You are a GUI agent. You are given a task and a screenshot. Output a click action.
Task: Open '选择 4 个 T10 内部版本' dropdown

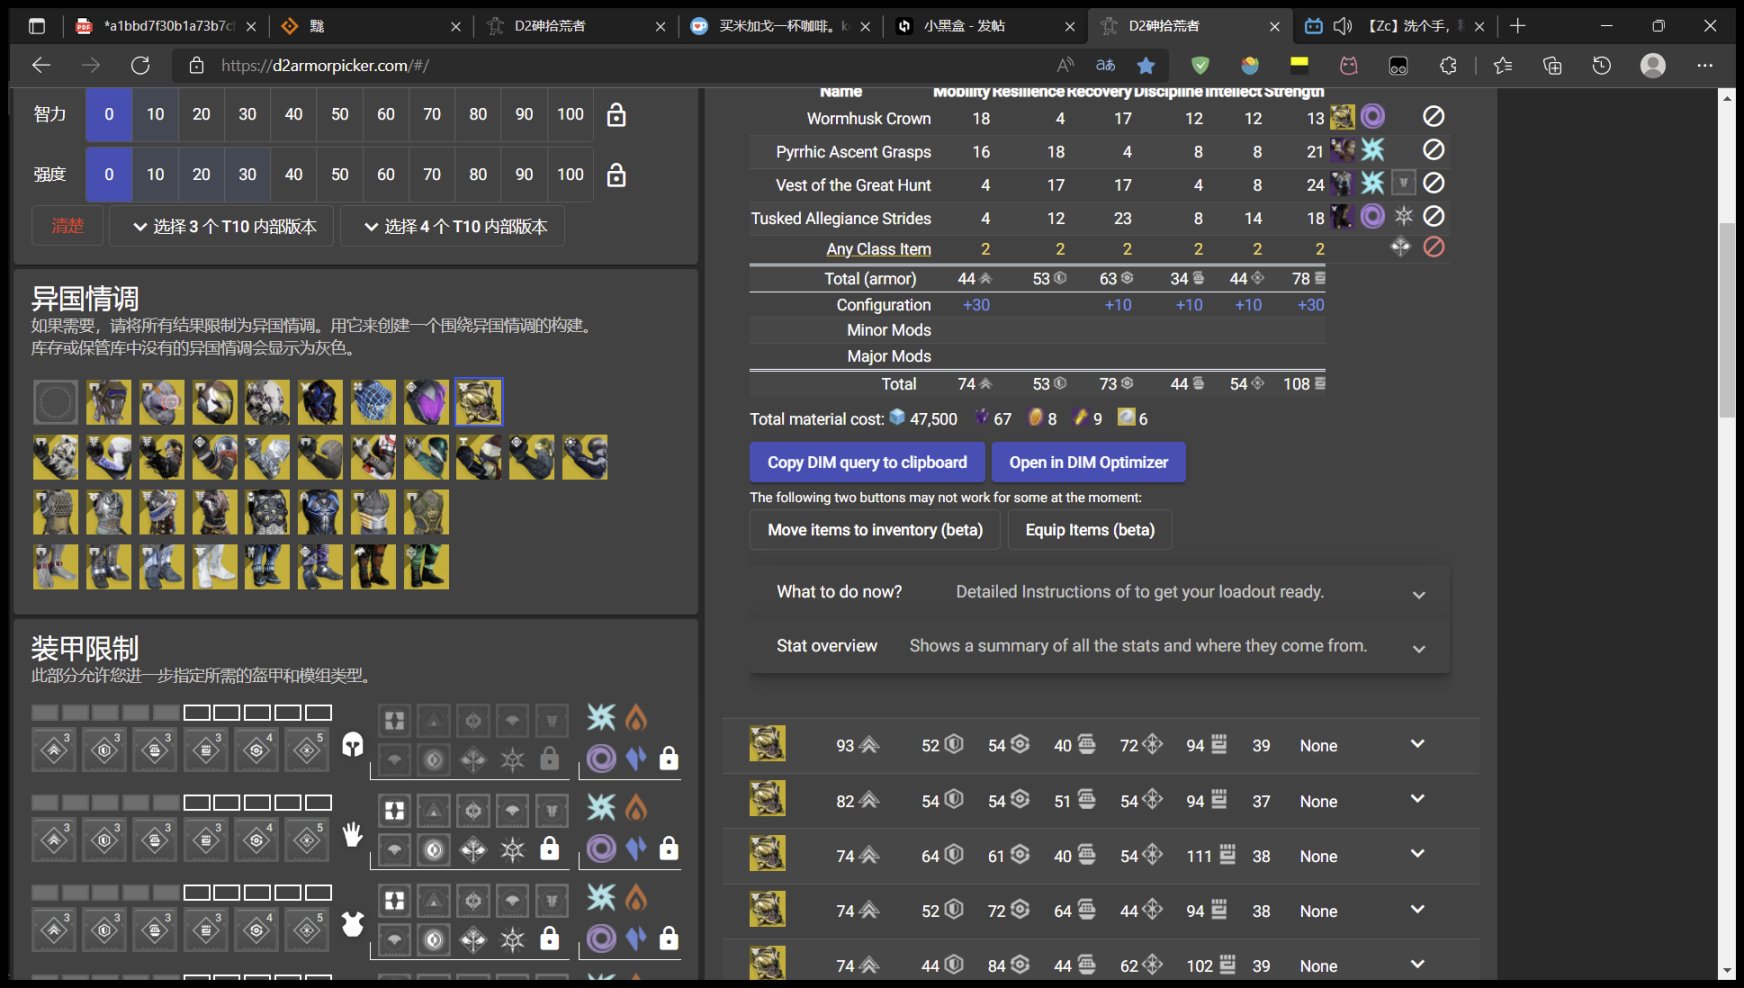(x=453, y=226)
